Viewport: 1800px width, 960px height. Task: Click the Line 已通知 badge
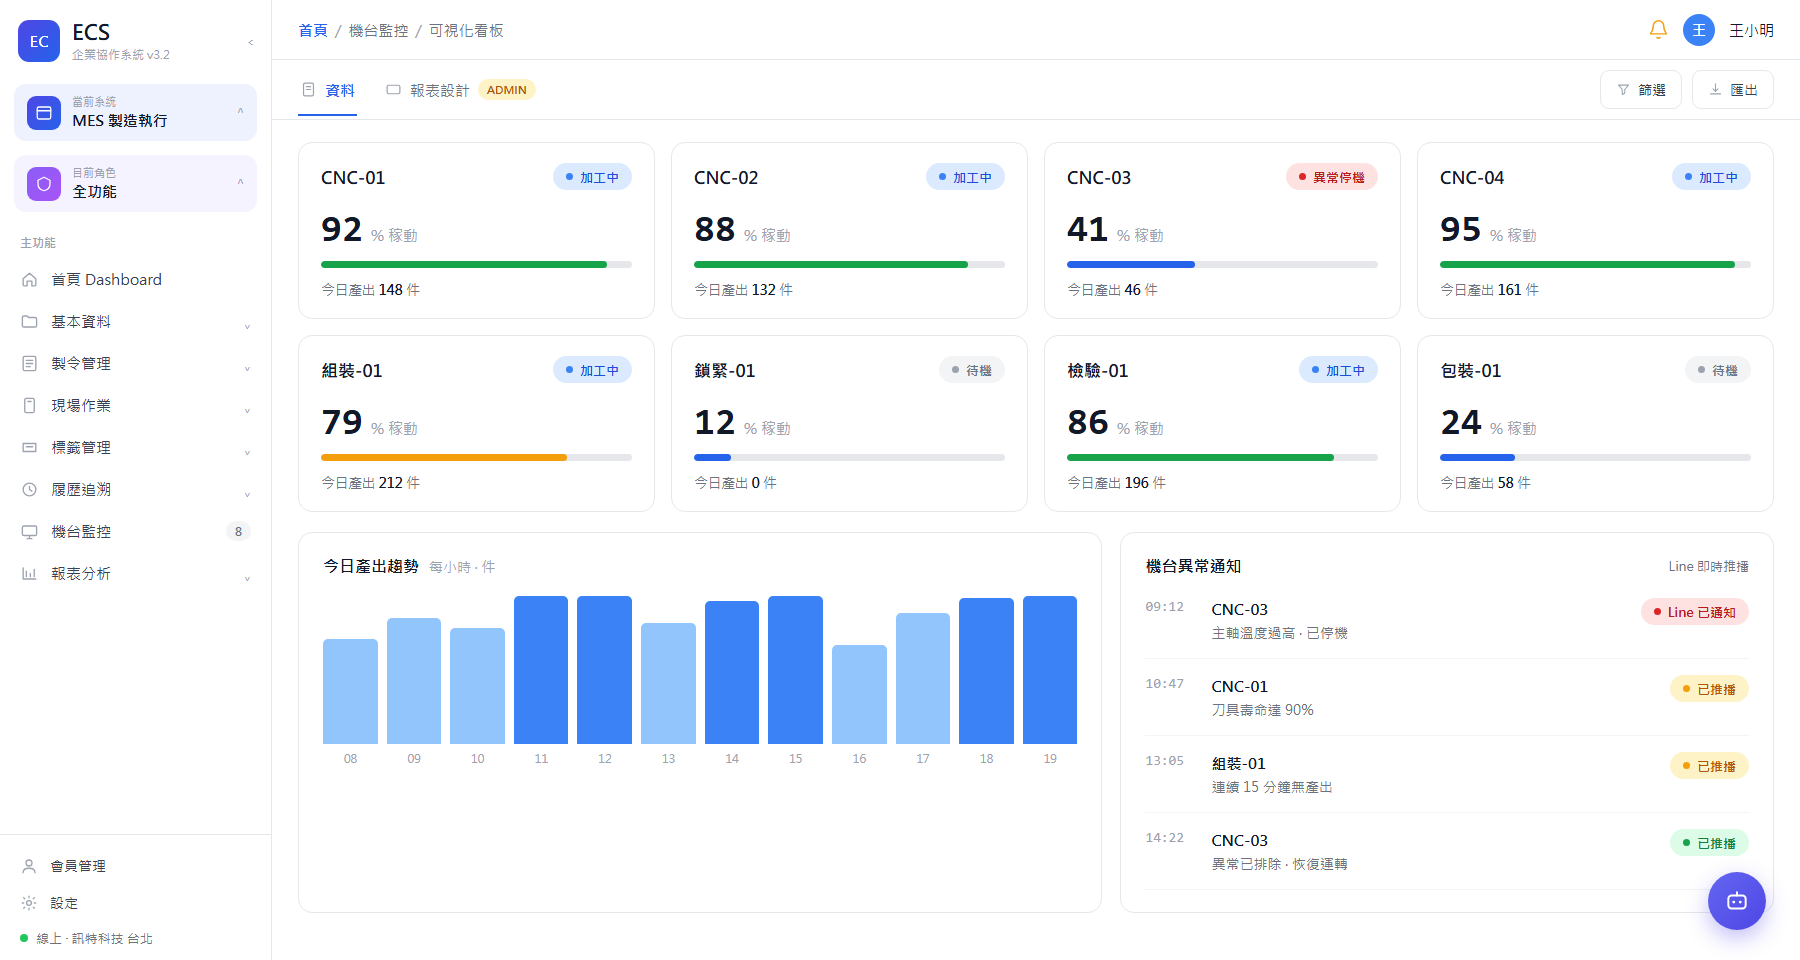pos(1695,612)
